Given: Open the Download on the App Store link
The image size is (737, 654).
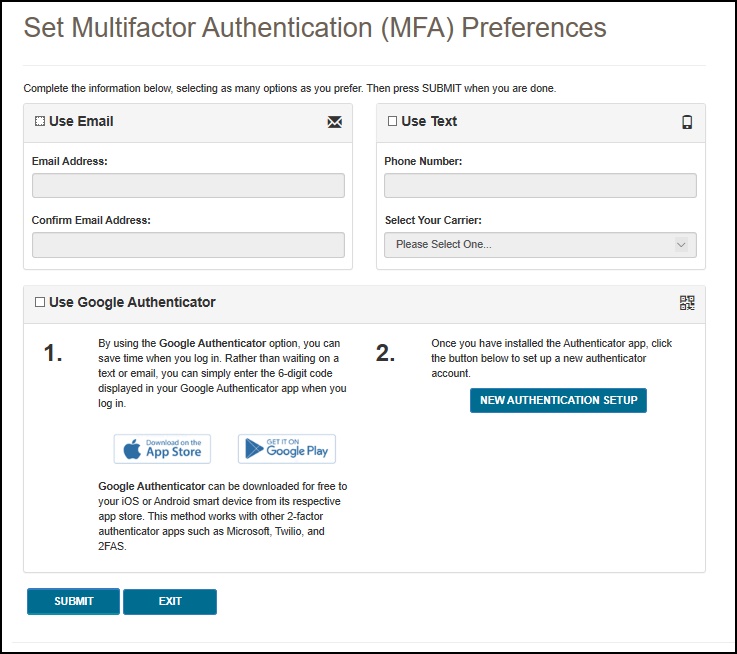Looking at the screenshot, I should (x=163, y=450).
